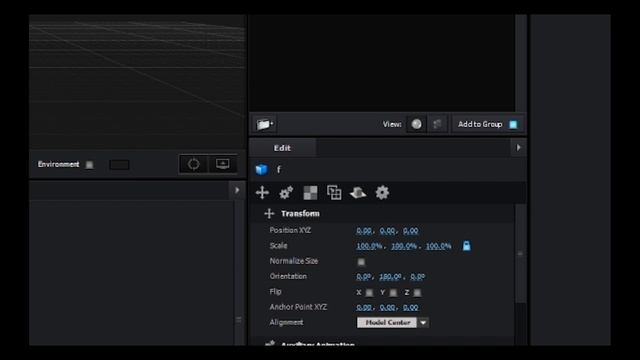The width and height of the screenshot is (640, 360).
Task: Edit second Scale value 100.0%
Action: coord(404,246)
